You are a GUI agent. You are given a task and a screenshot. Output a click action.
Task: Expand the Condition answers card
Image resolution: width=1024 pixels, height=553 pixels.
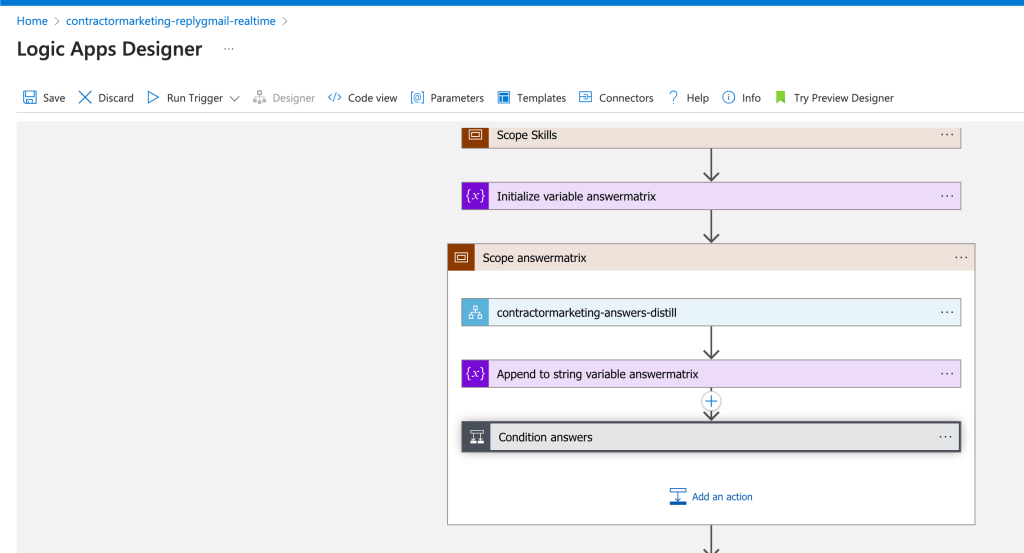pyautogui.click(x=711, y=437)
